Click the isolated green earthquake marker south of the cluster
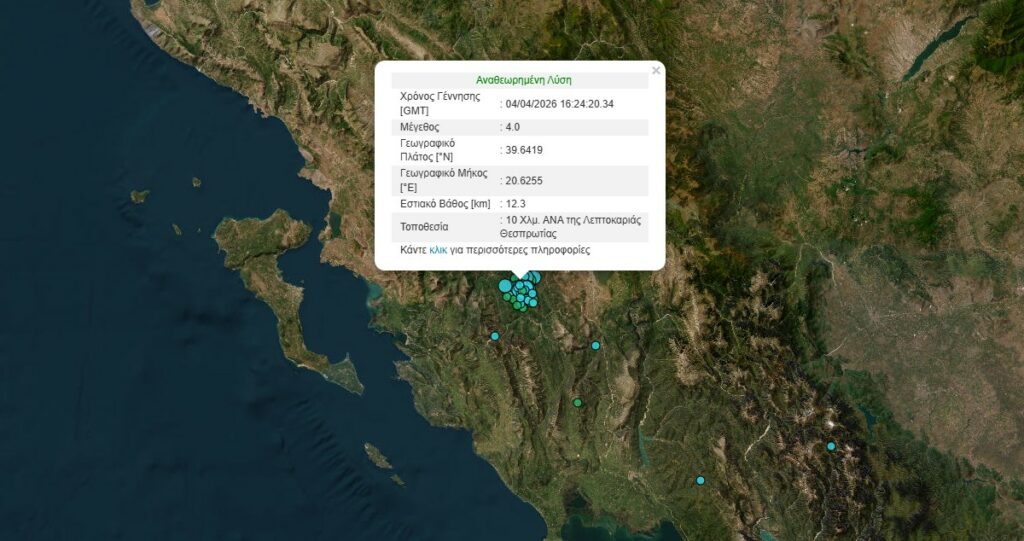Viewport: 1024px width, 541px height. [577, 402]
